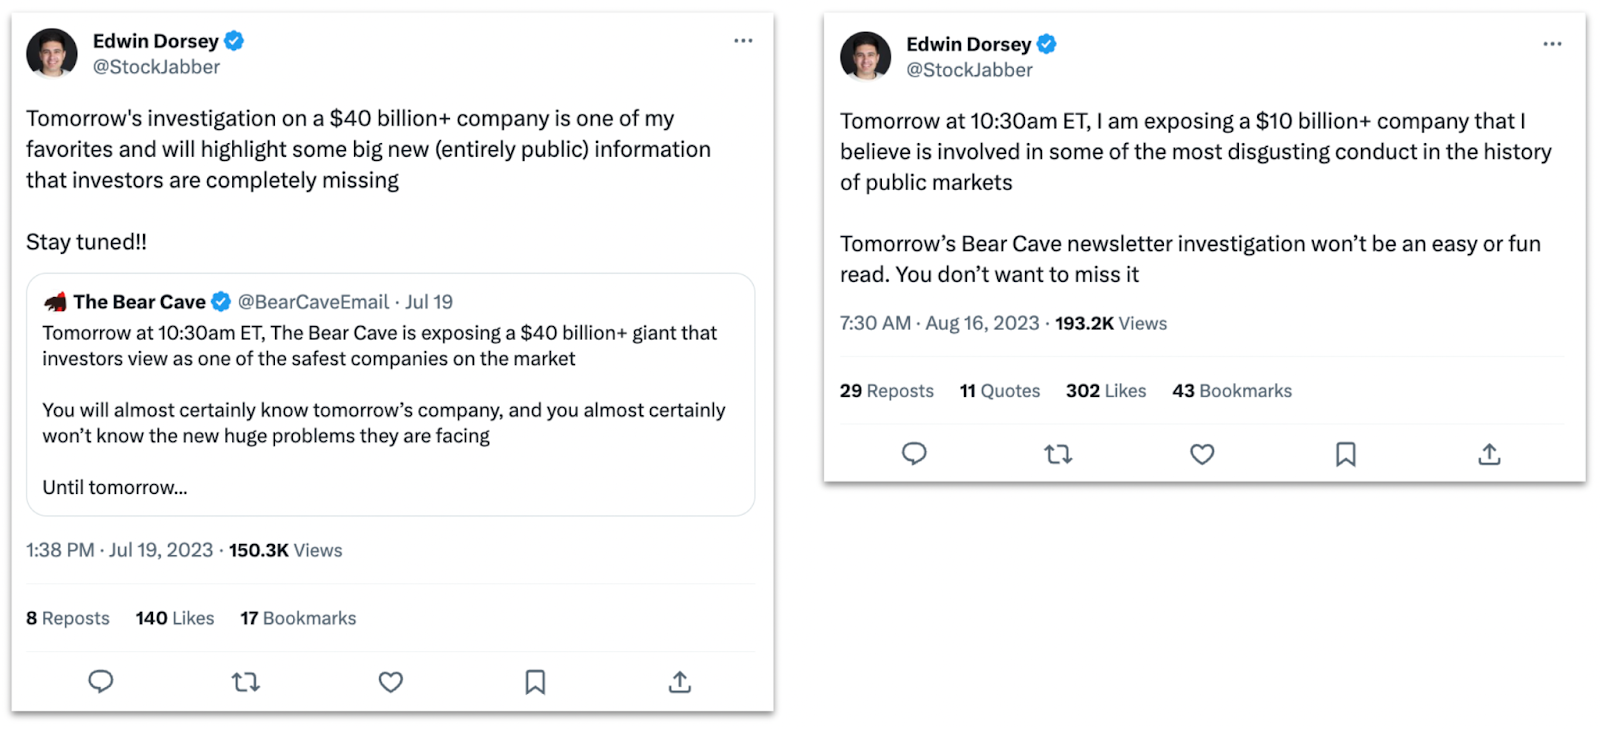
Task: Open more options on the right tweet
Action: [1552, 44]
